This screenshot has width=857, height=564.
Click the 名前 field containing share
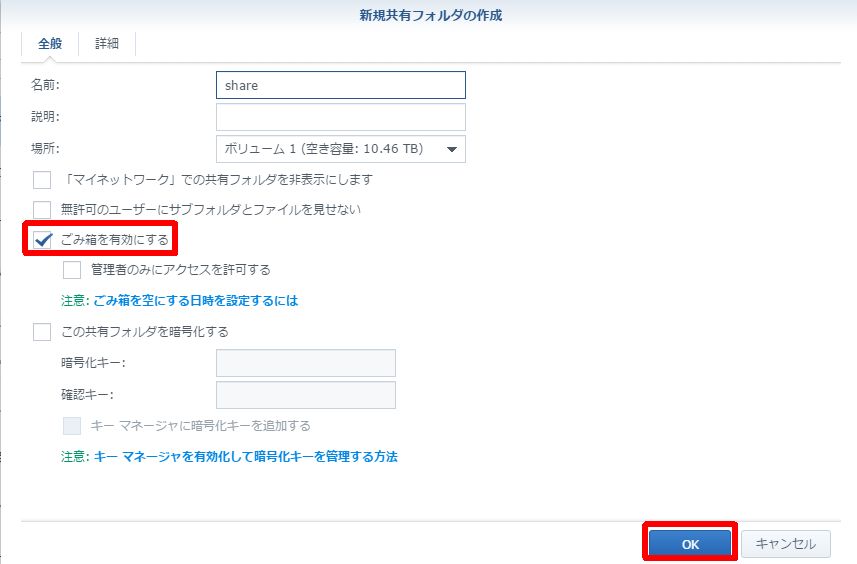pyautogui.click(x=341, y=85)
